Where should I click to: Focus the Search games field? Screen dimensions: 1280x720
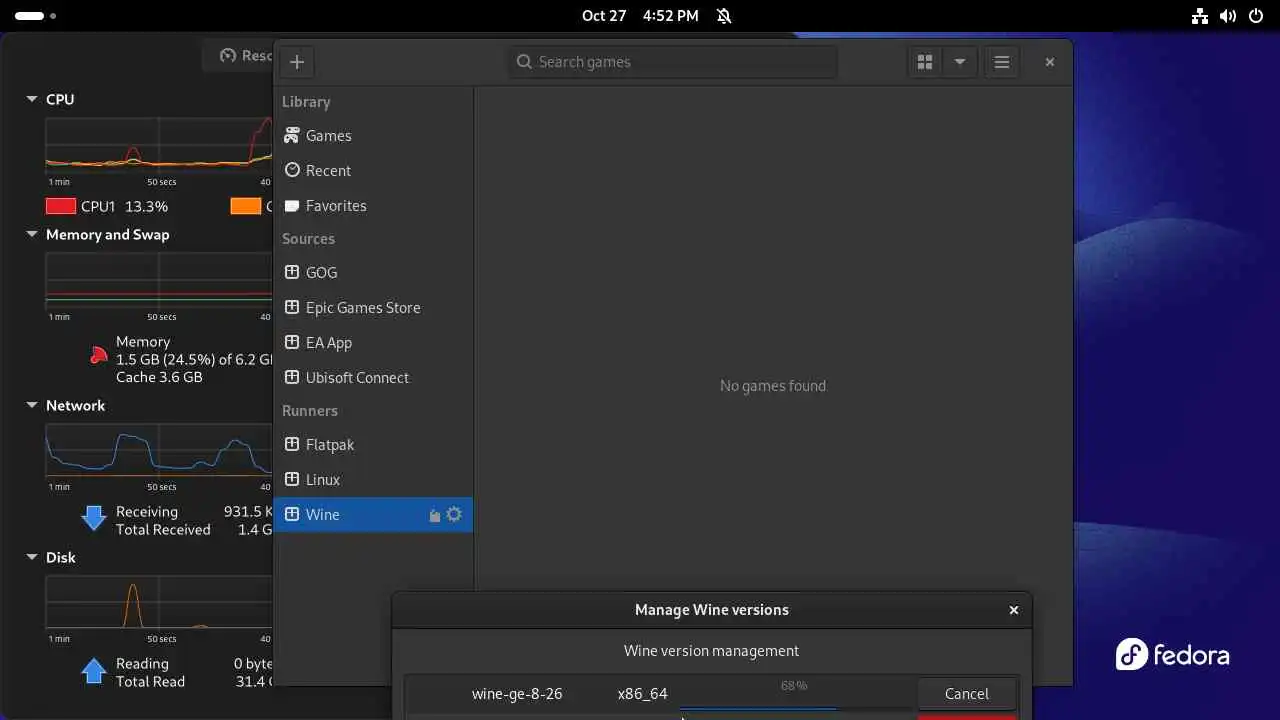[672, 62]
